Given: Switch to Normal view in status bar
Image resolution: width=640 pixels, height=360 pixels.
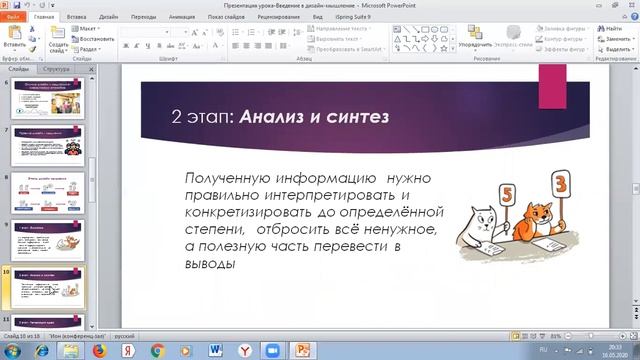Looking at the screenshot, I should point(516,336).
